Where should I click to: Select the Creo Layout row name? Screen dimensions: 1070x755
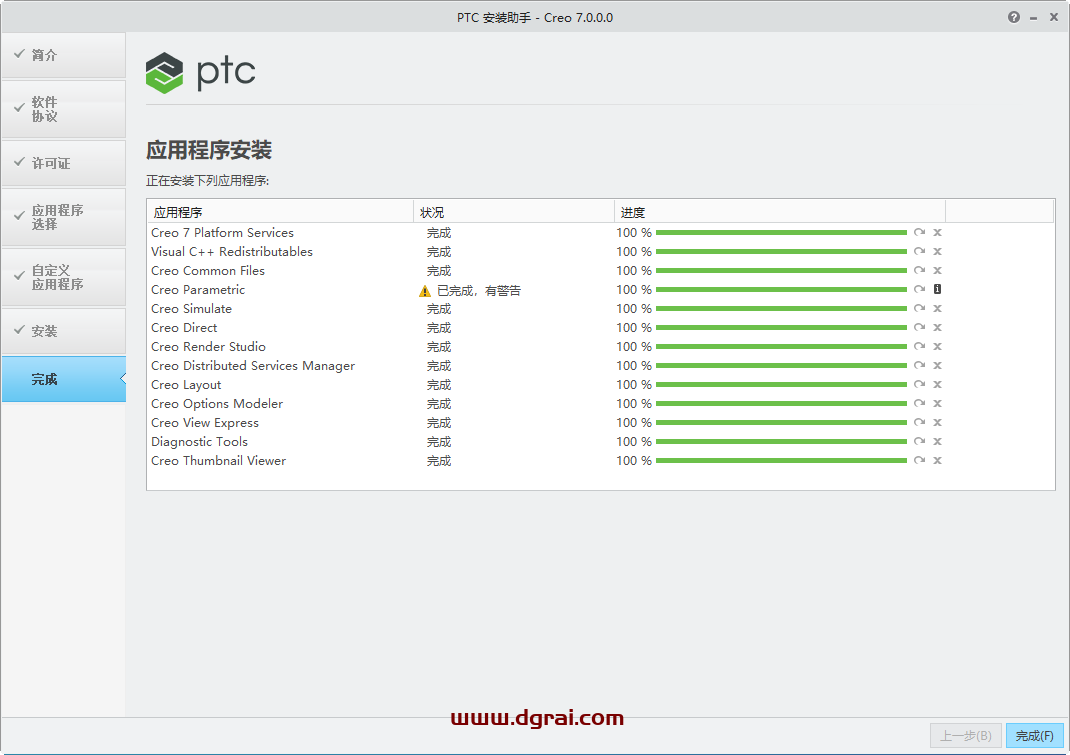click(186, 385)
